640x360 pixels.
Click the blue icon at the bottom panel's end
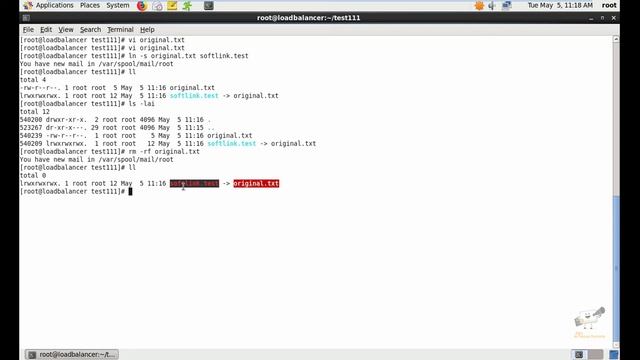point(614,354)
